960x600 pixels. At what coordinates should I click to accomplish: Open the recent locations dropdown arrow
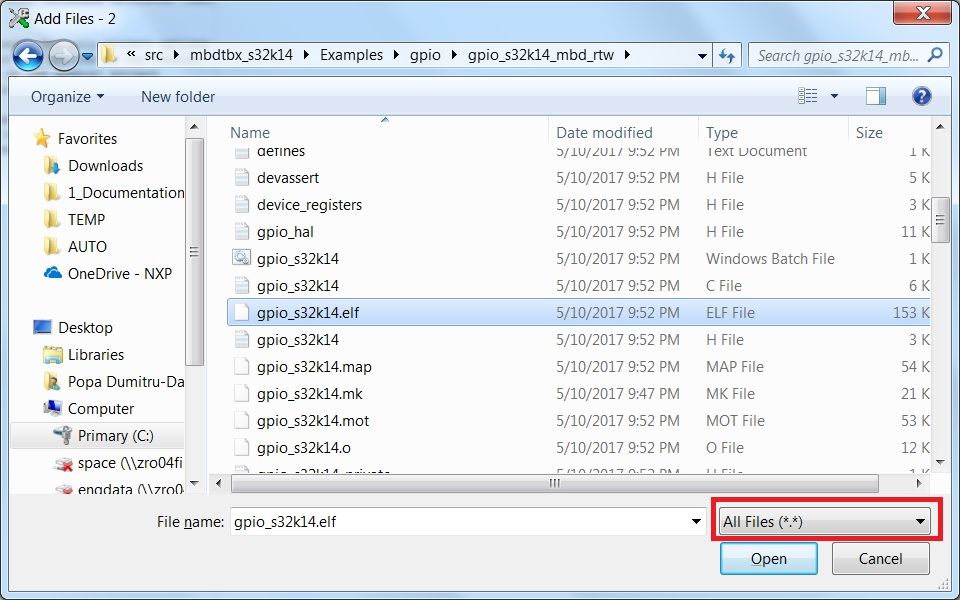point(88,56)
